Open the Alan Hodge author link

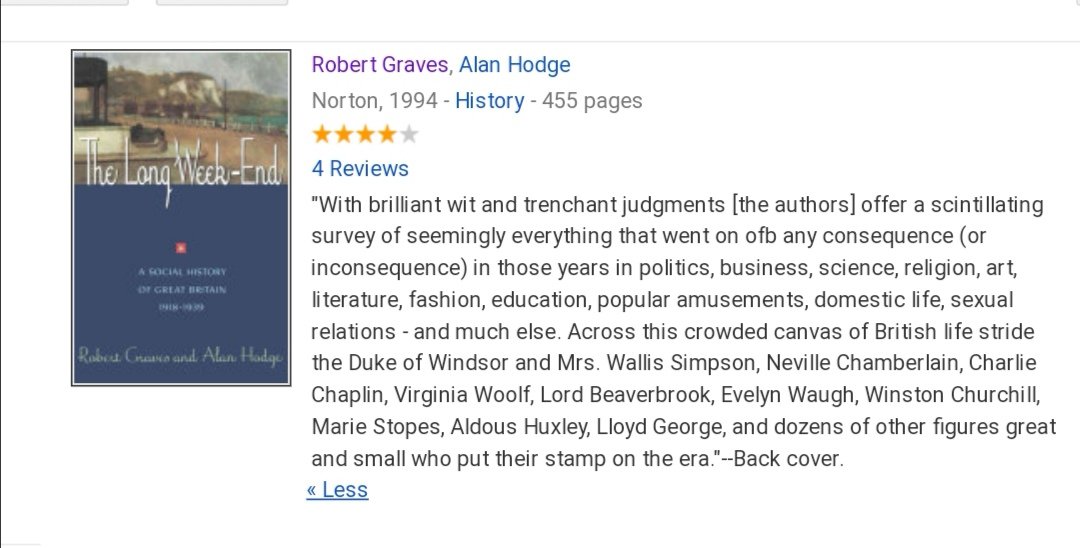click(514, 65)
